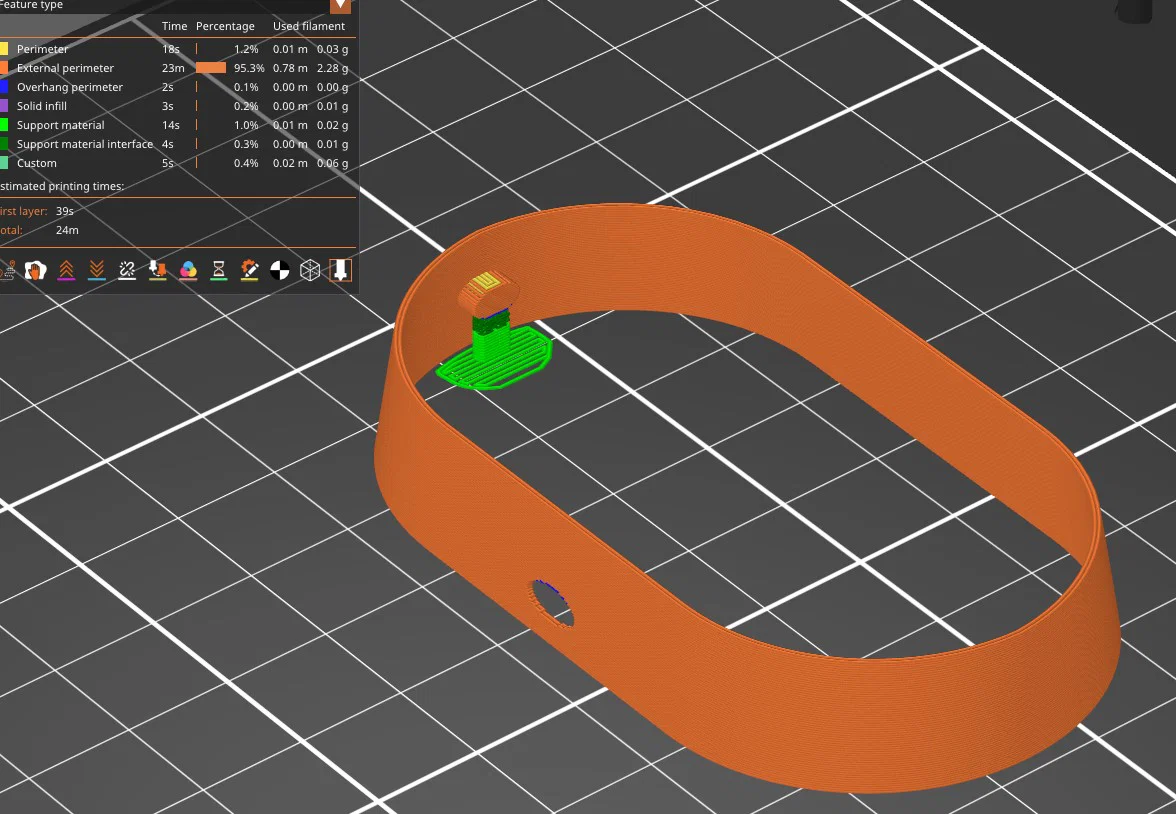Toggle seams broken-link icon
Image resolution: width=1176 pixels, height=814 pixels.
127,270
